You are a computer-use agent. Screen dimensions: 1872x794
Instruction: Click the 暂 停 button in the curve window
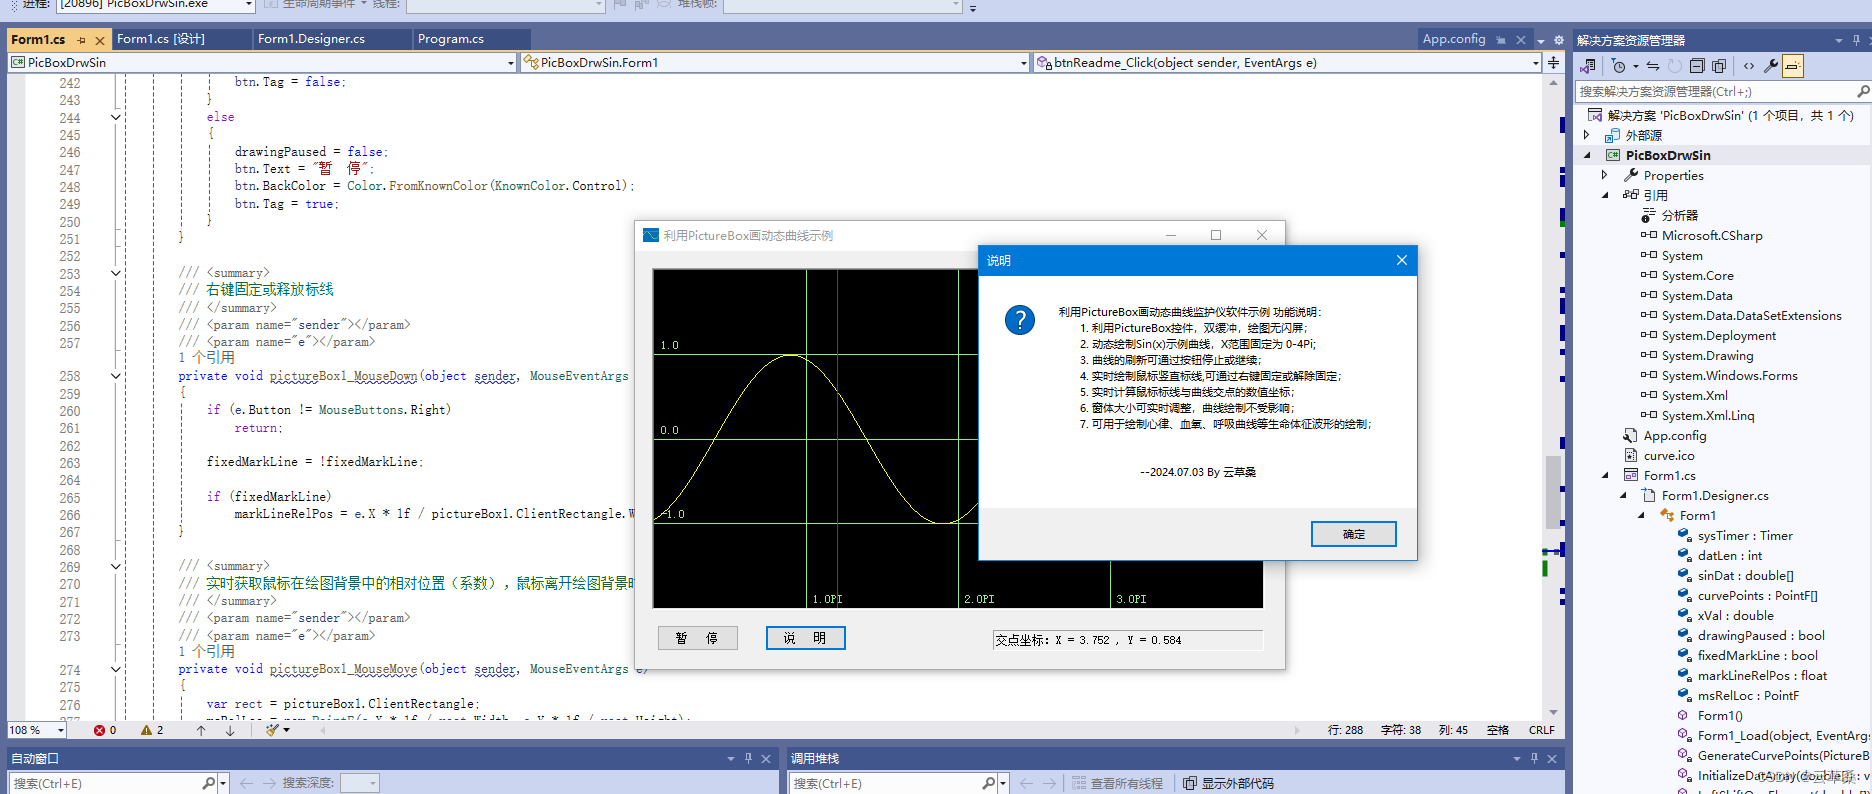coord(697,638)
